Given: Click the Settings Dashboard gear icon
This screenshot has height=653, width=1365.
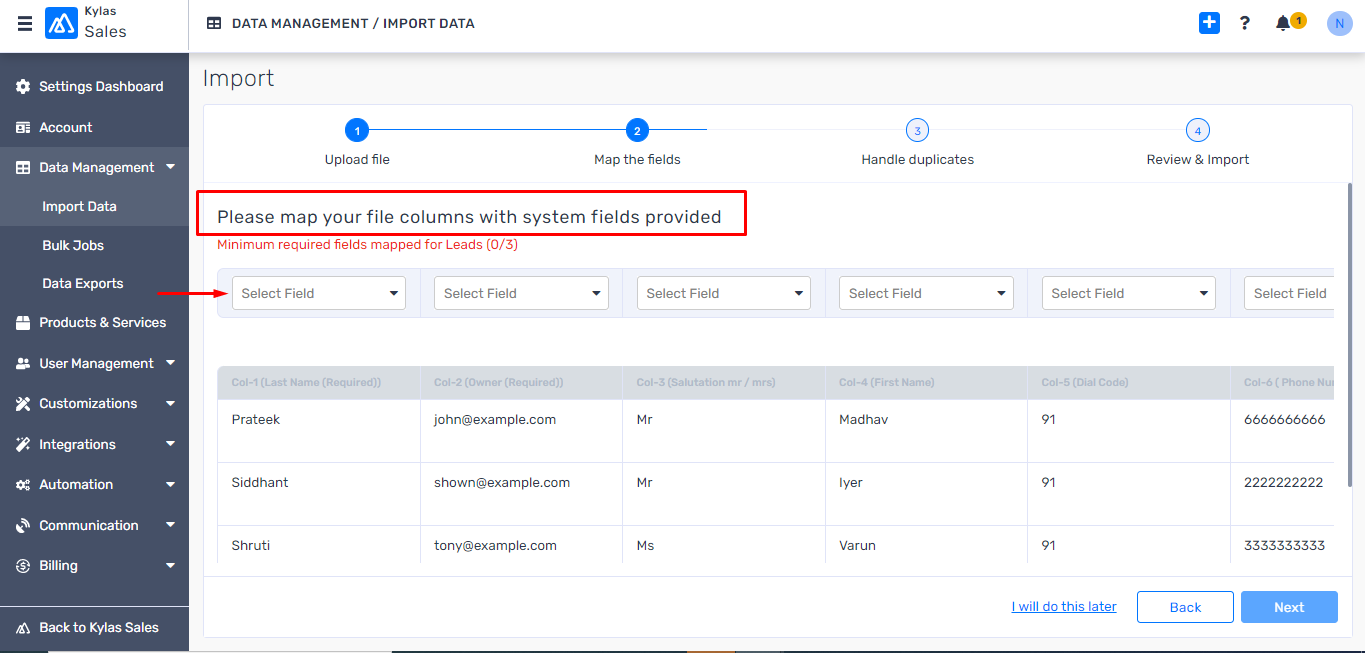Looking at the screenshot, I should click(x=23, y=87).
